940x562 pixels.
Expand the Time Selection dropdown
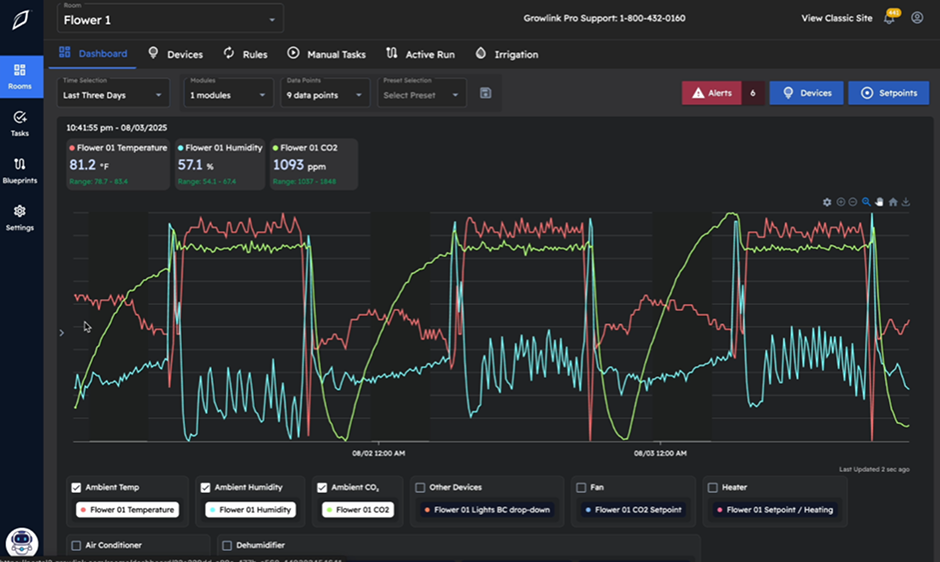coord(113,94)
